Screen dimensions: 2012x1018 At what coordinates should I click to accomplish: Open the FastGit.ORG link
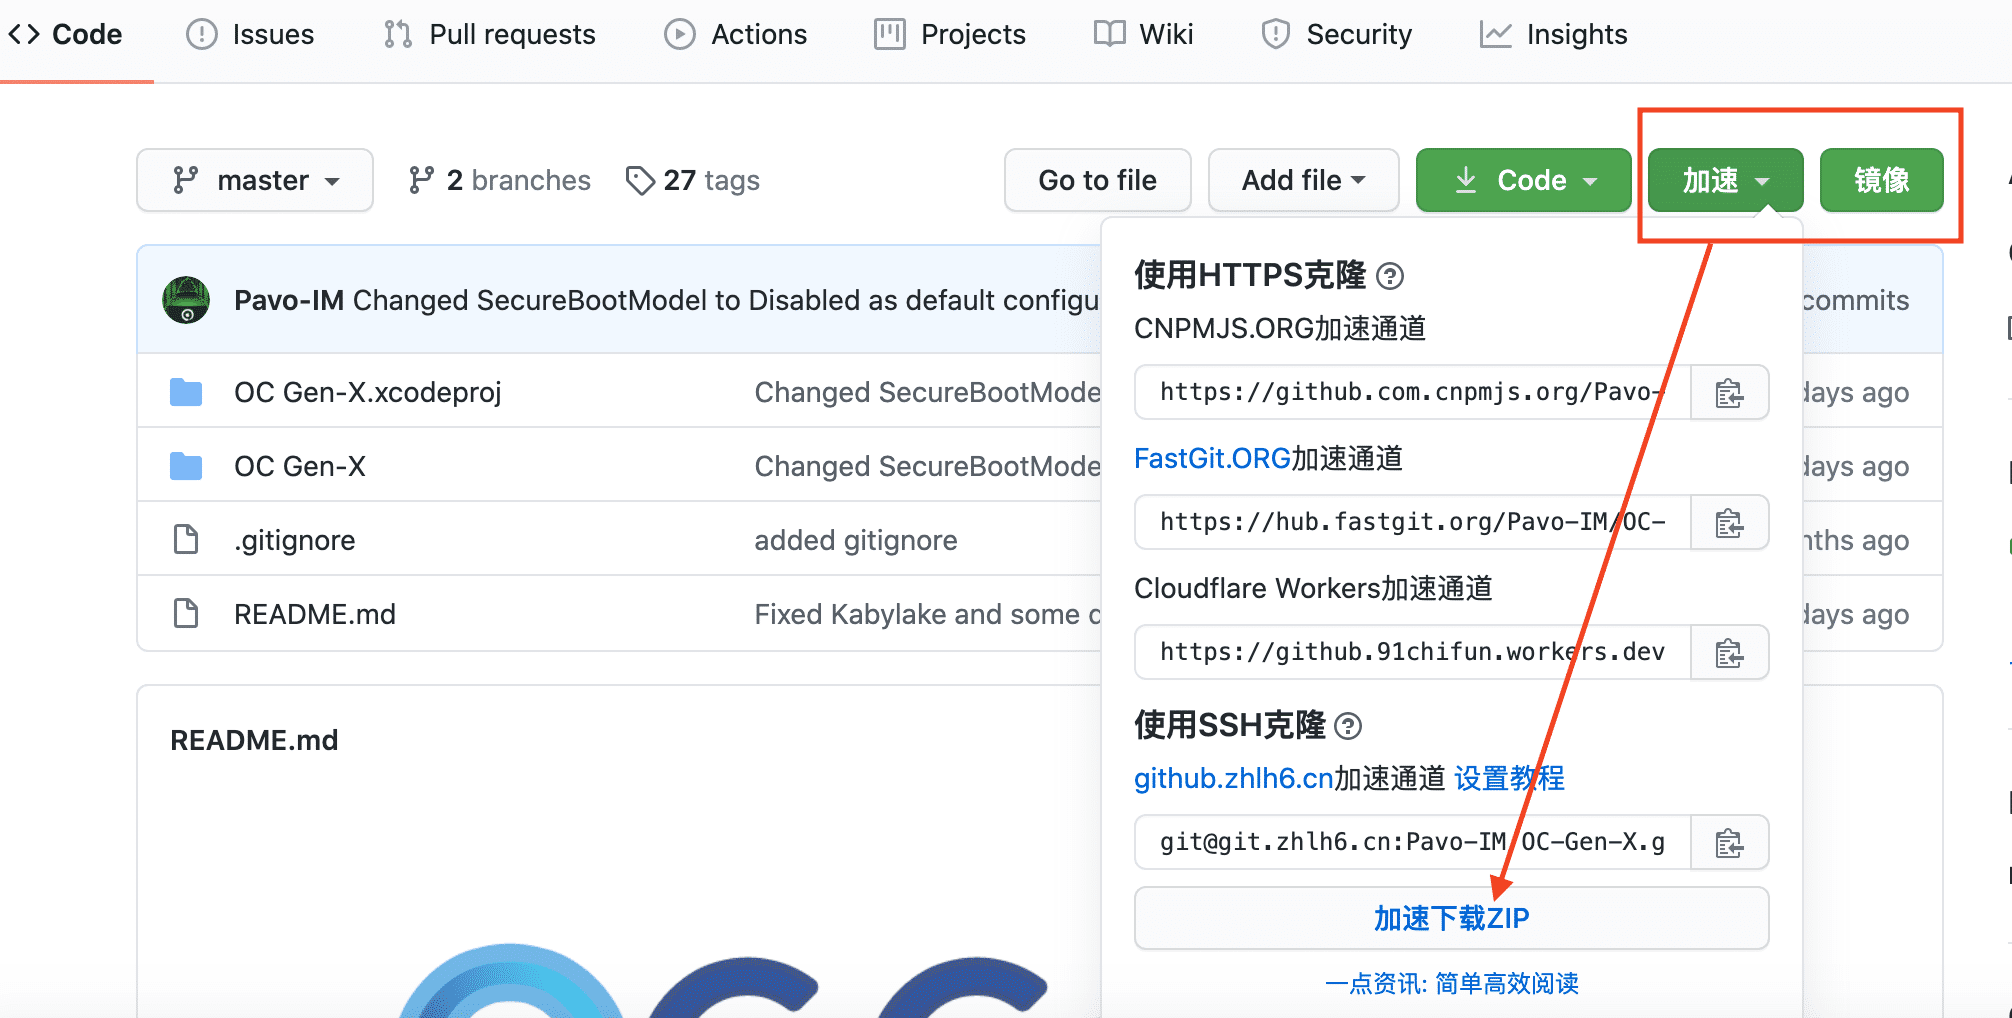tap(1212, 458)
